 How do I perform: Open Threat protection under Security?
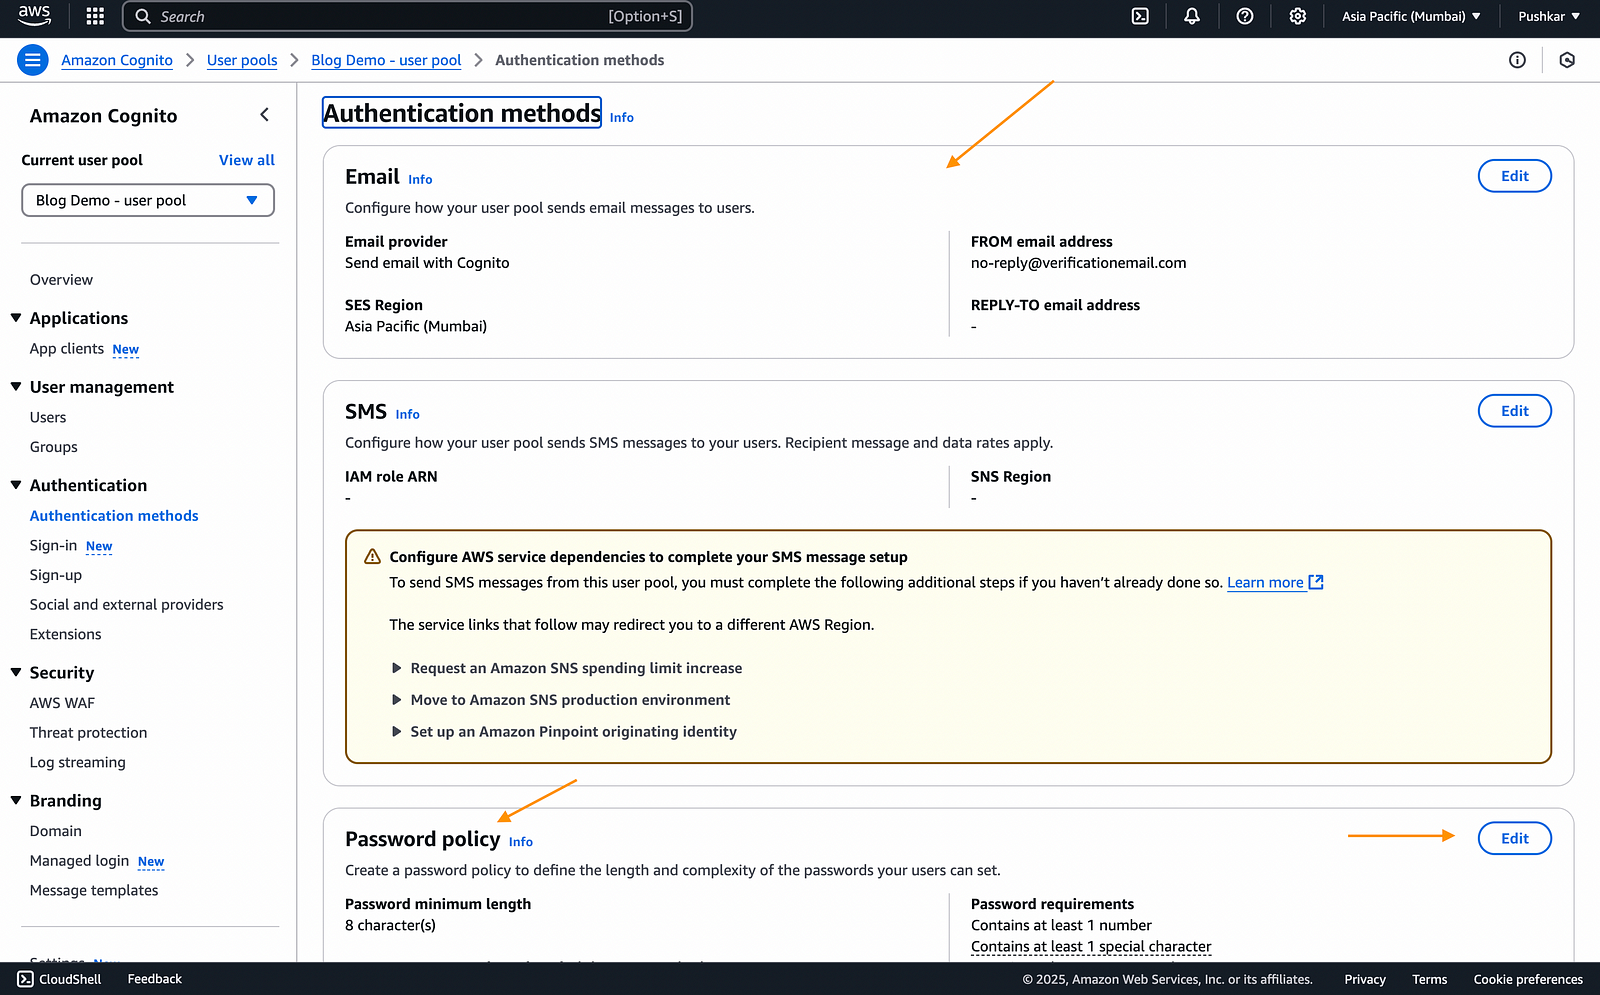click(x=88, y=733)
